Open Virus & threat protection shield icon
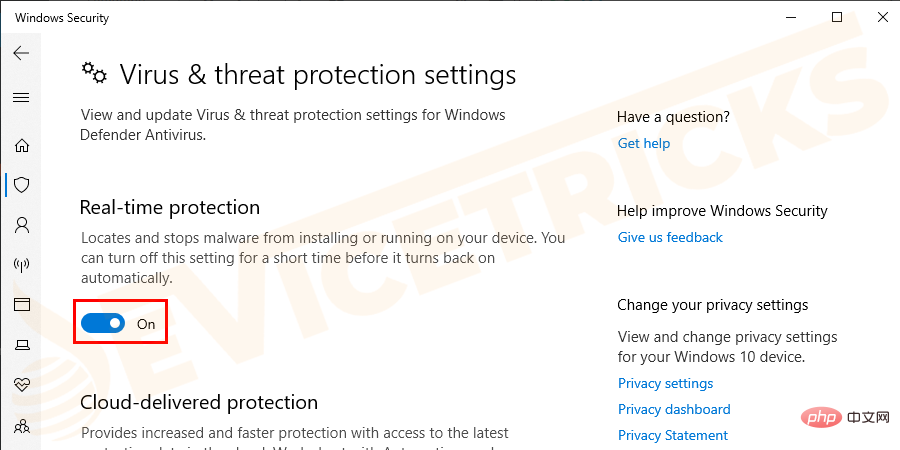This screenshot has height=450, width=900. pos(21,184)
